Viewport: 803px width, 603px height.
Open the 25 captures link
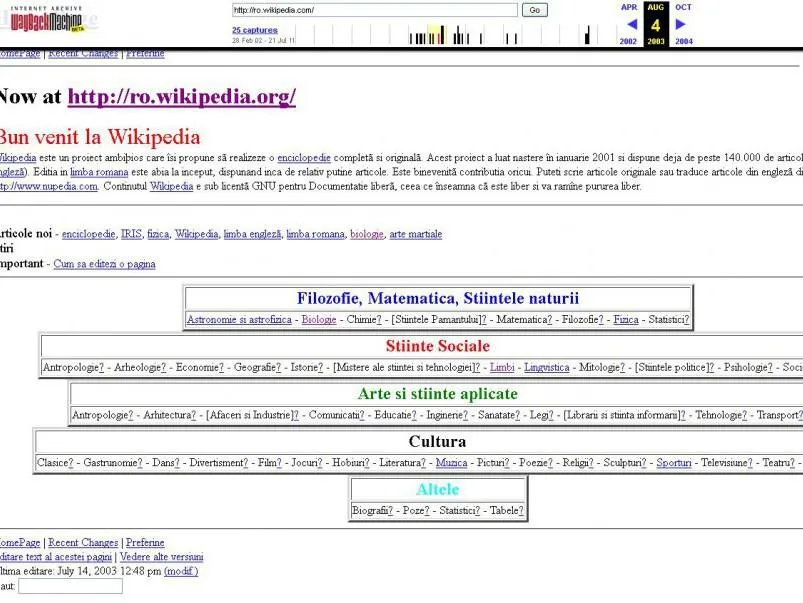pos(255,30)
